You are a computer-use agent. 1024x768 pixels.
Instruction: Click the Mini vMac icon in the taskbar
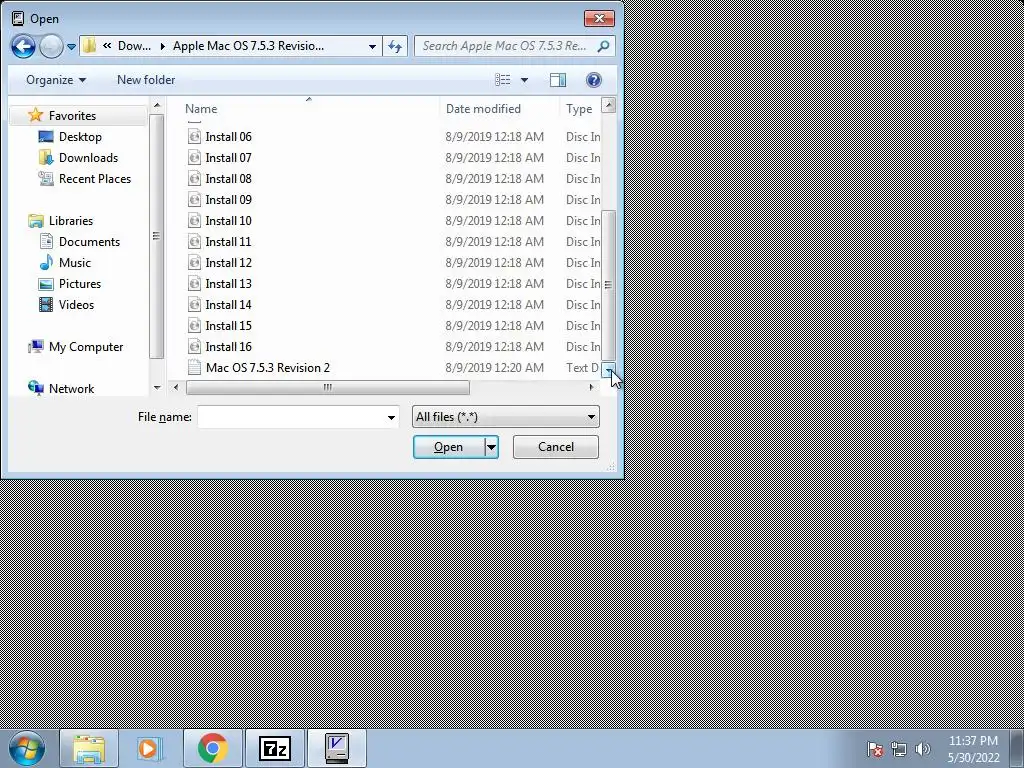click(336, 748)
